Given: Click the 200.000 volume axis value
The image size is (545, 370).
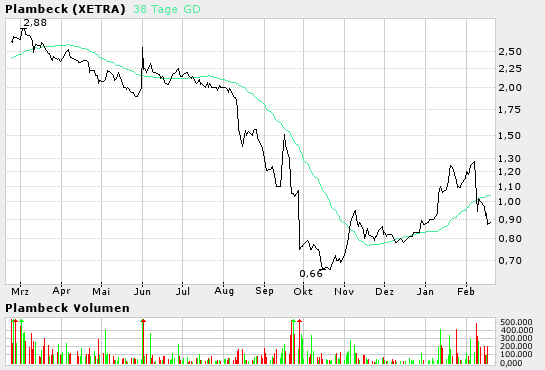Looking at the screenshot, I should point(516,346).
